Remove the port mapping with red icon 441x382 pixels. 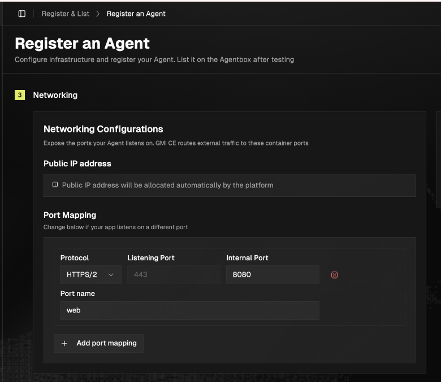(334, 275)
